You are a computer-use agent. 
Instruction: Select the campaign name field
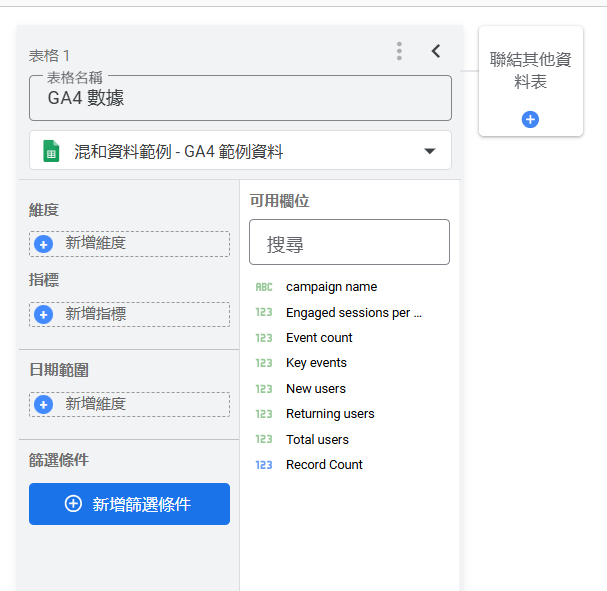331,287
